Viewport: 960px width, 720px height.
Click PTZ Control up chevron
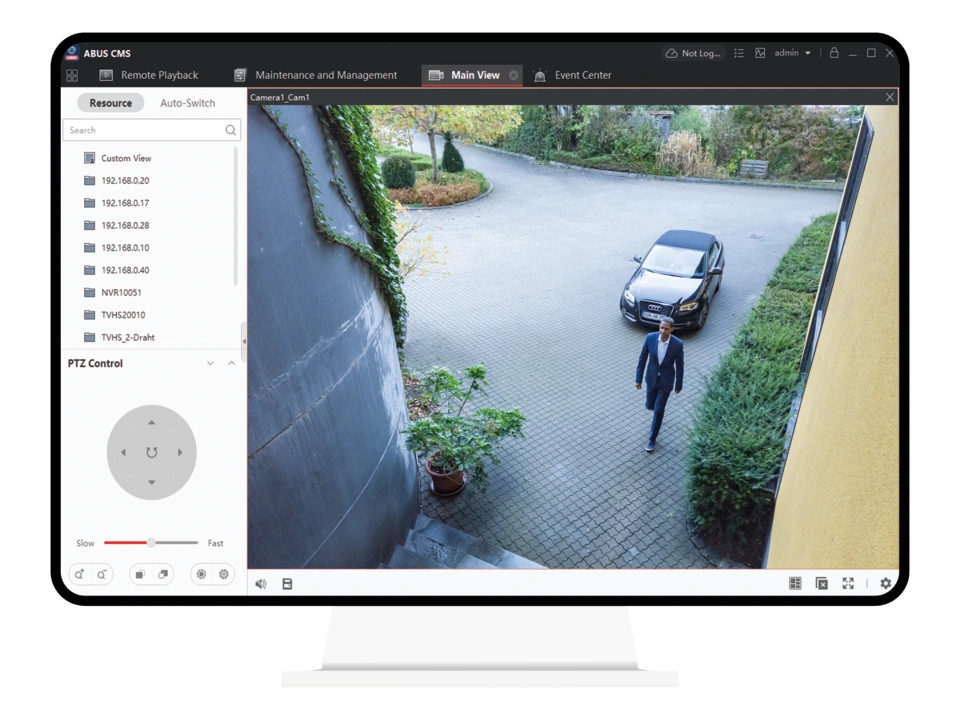[231, 363]
